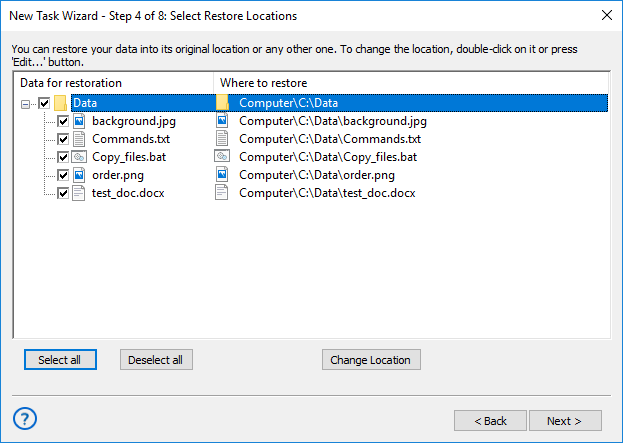This screenshot has width=623, height=443.
Task: Toggle the test_doc.docx checkbox
Action: [x=63, y=193]
